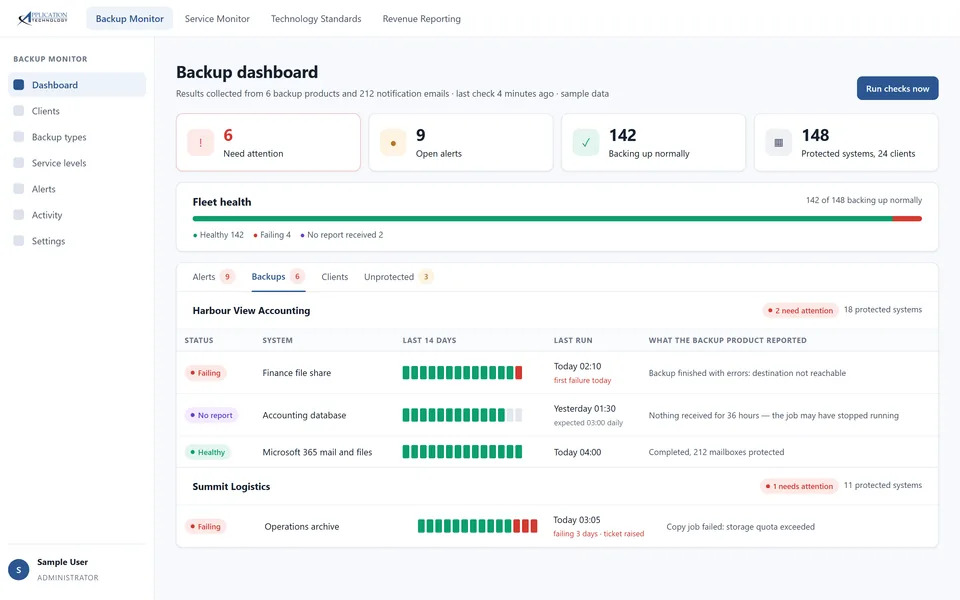
Task: Click the Service levels sidebar icon
Action: (19, 163)
